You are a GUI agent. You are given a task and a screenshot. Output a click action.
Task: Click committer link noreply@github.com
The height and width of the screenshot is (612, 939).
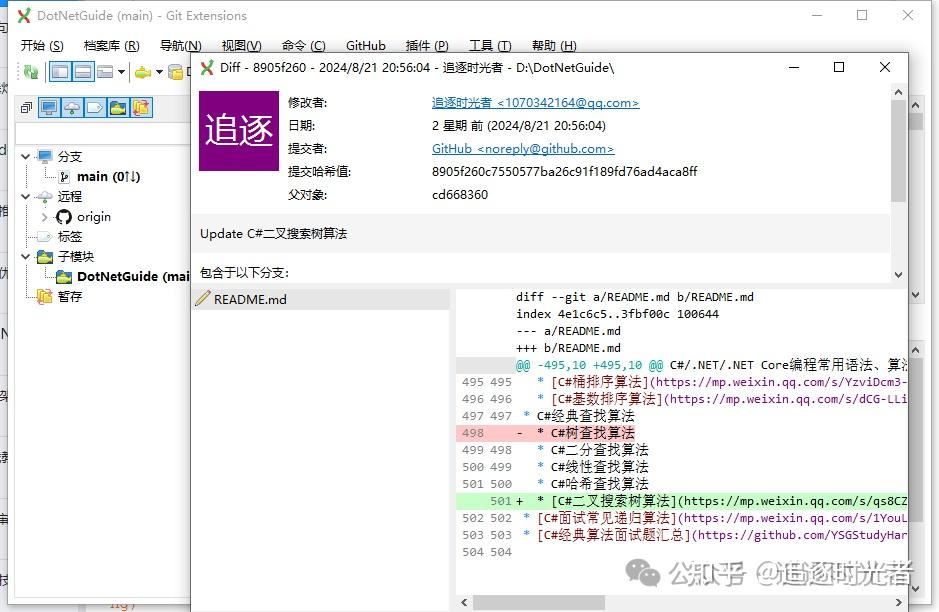pyautogui.click(x=523, y=149)
